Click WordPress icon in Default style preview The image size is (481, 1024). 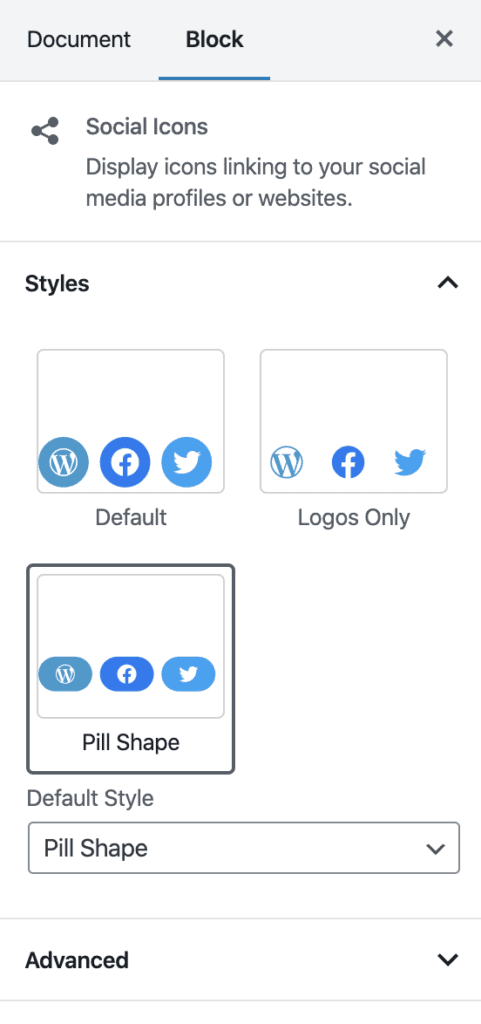coord(64,462)
